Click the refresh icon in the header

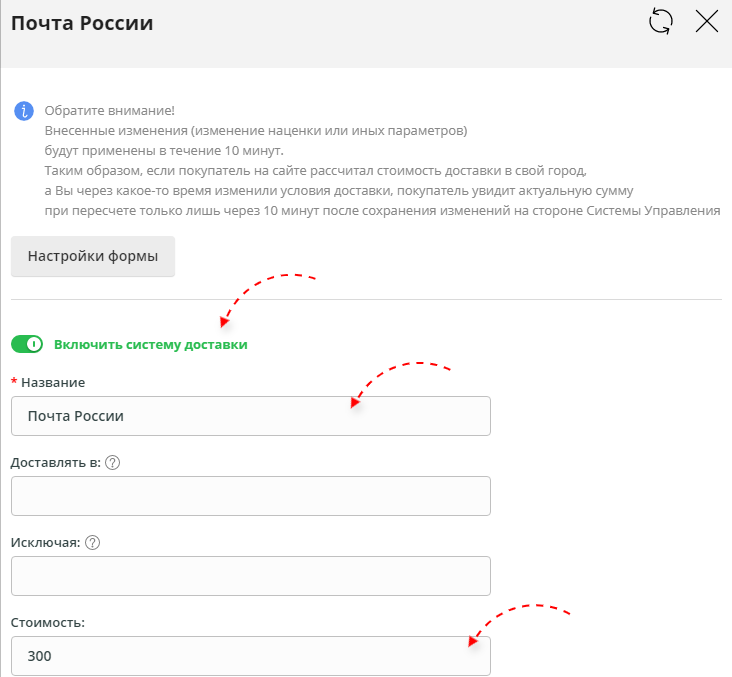pos(661,22)
